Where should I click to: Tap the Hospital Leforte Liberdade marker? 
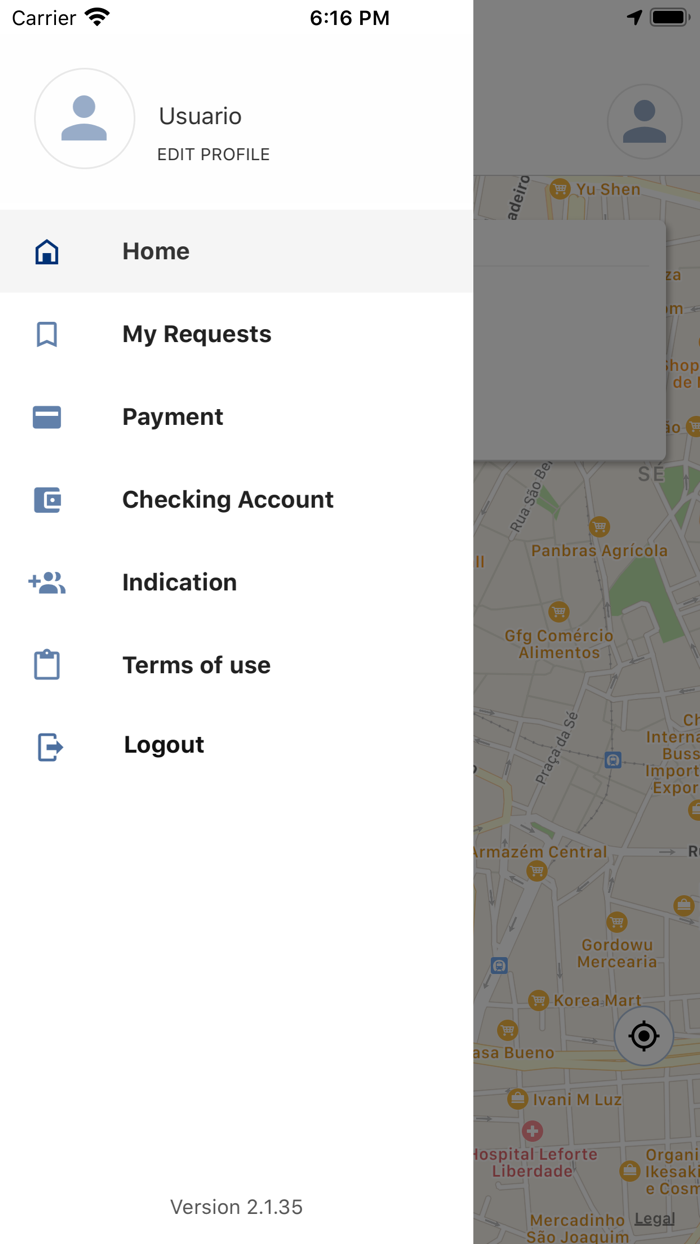tap(533, 1131)
